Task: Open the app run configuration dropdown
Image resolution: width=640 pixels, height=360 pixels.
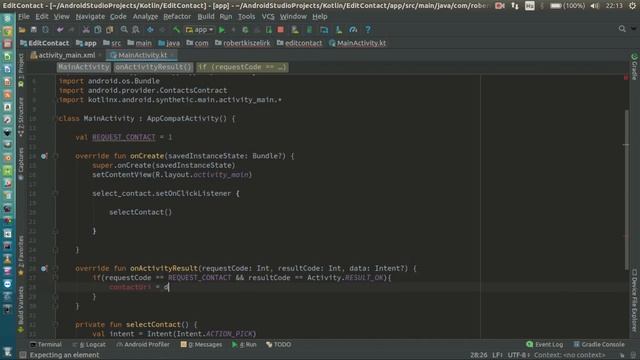Action: point(200,30)
